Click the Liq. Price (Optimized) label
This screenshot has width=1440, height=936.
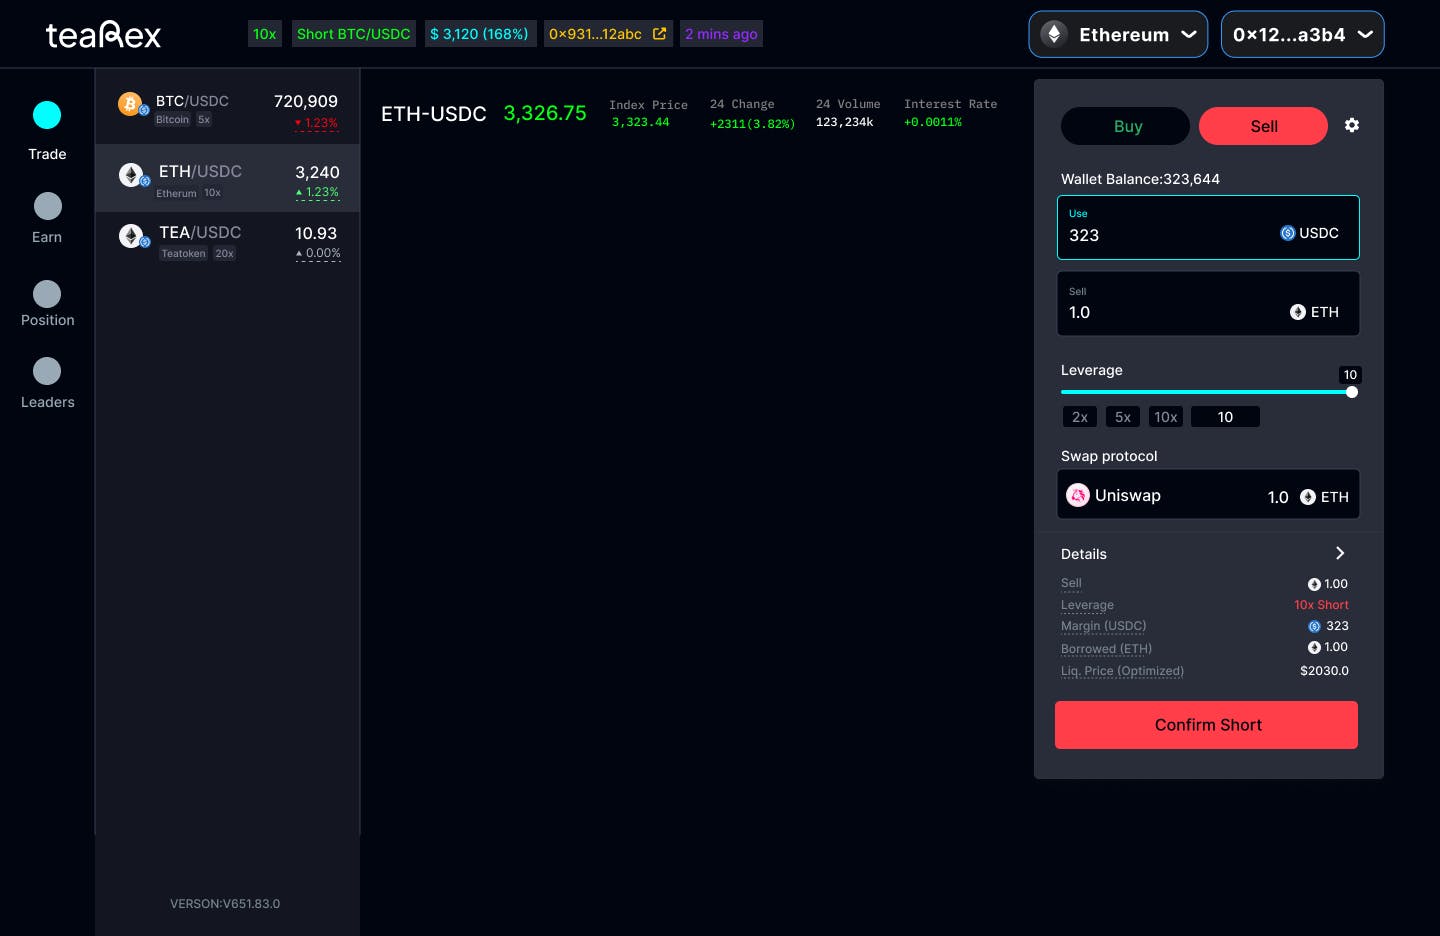pos(1122,671)
